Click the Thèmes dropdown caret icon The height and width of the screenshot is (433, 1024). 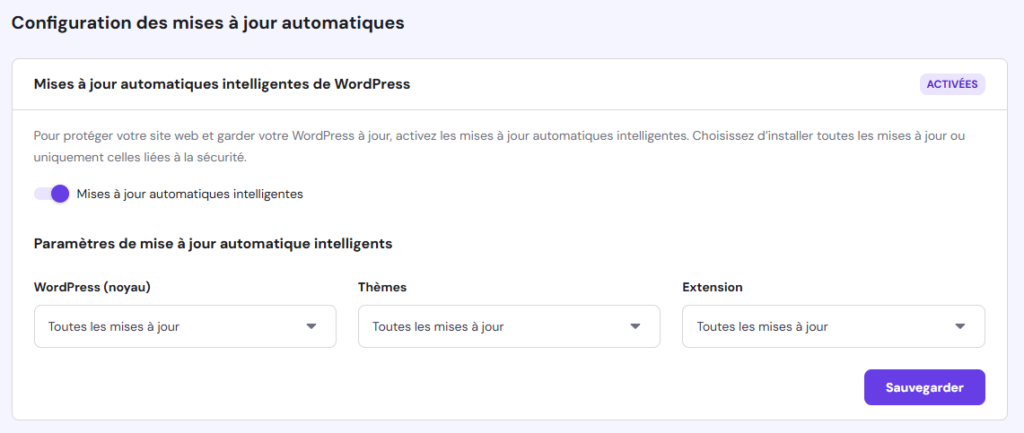point(635,326)
